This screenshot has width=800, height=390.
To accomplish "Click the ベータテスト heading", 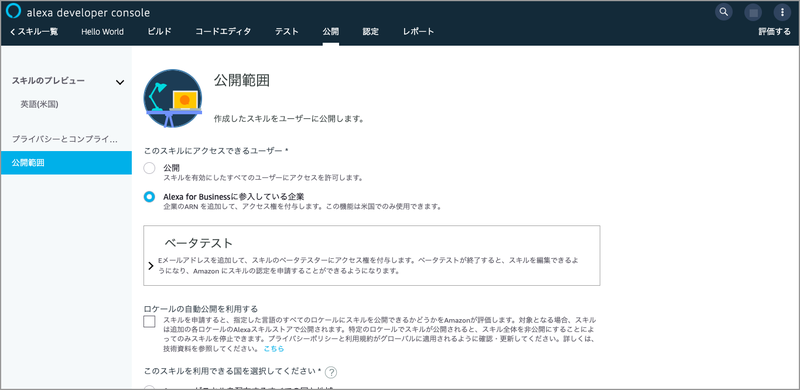I will 198,242.
